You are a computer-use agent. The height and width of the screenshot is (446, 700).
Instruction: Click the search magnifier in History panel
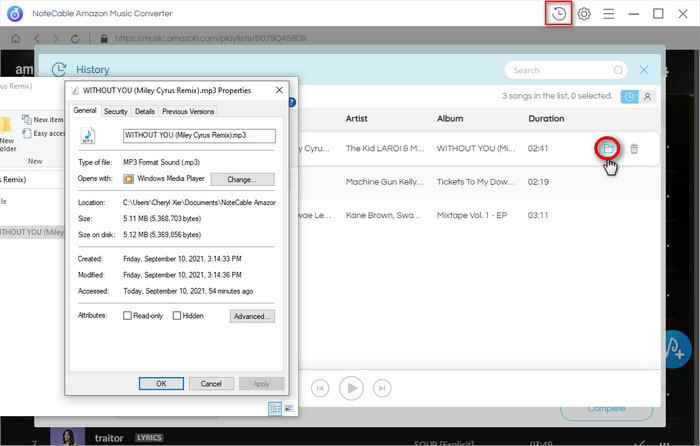(x=618, y=70)
